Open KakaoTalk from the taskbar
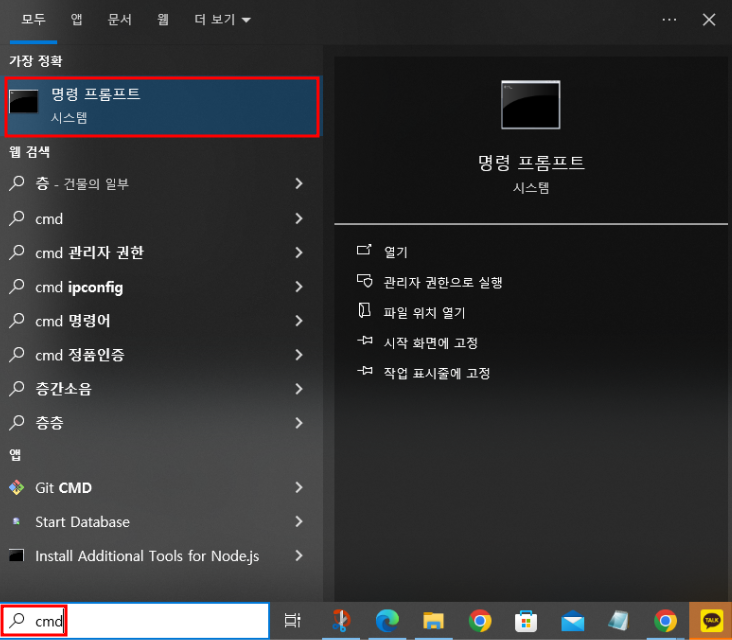The image size is (732, 640). 711,621
